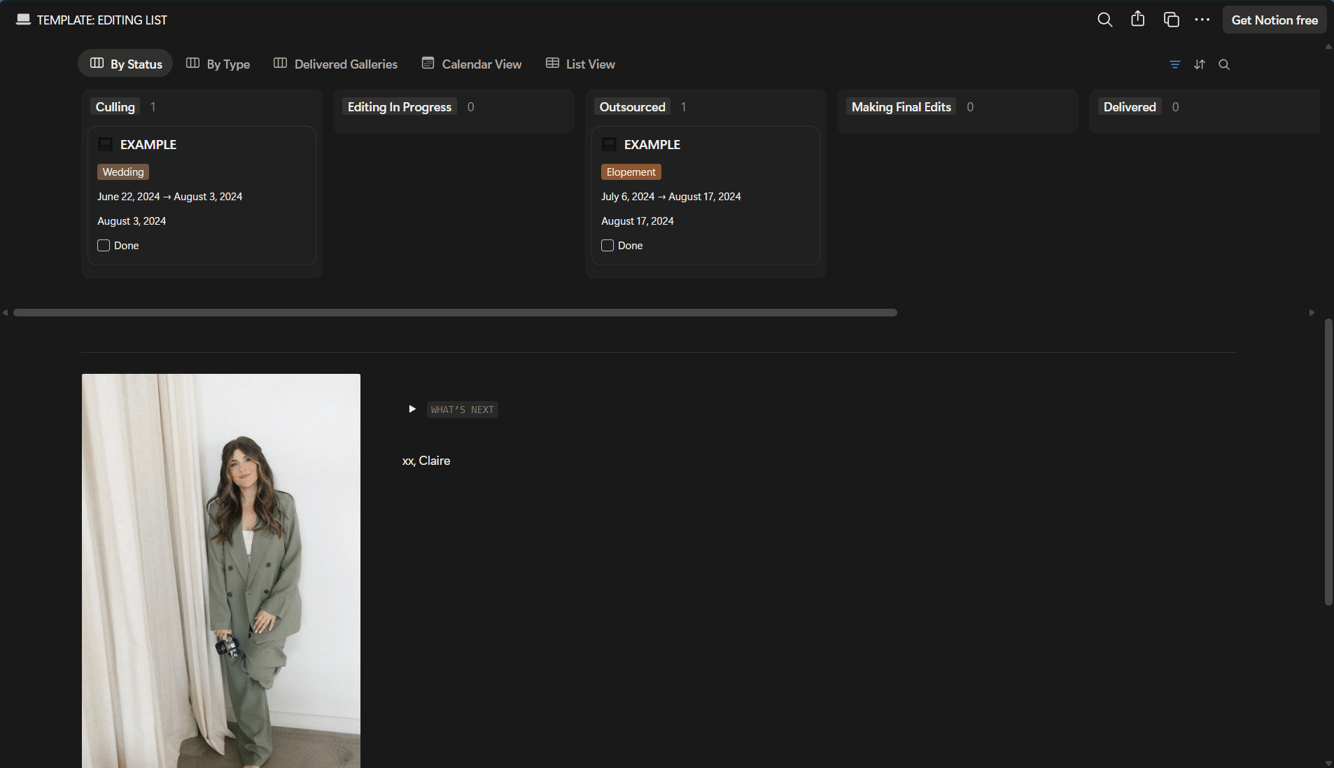Viewport: 1334px width, 768px height.
Task: Click the Culling column header label
Action: pos(115,107)
